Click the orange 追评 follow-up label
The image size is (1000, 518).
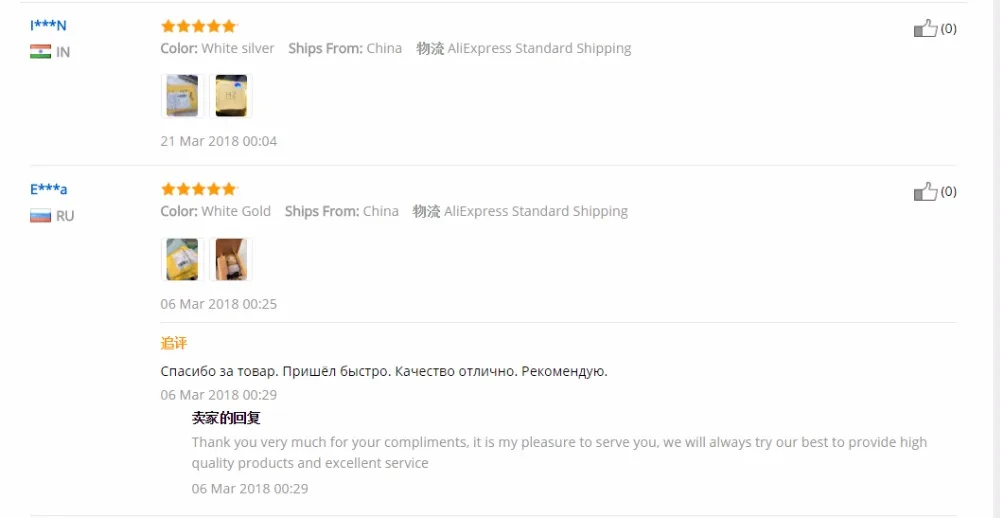tap(173, 343)
